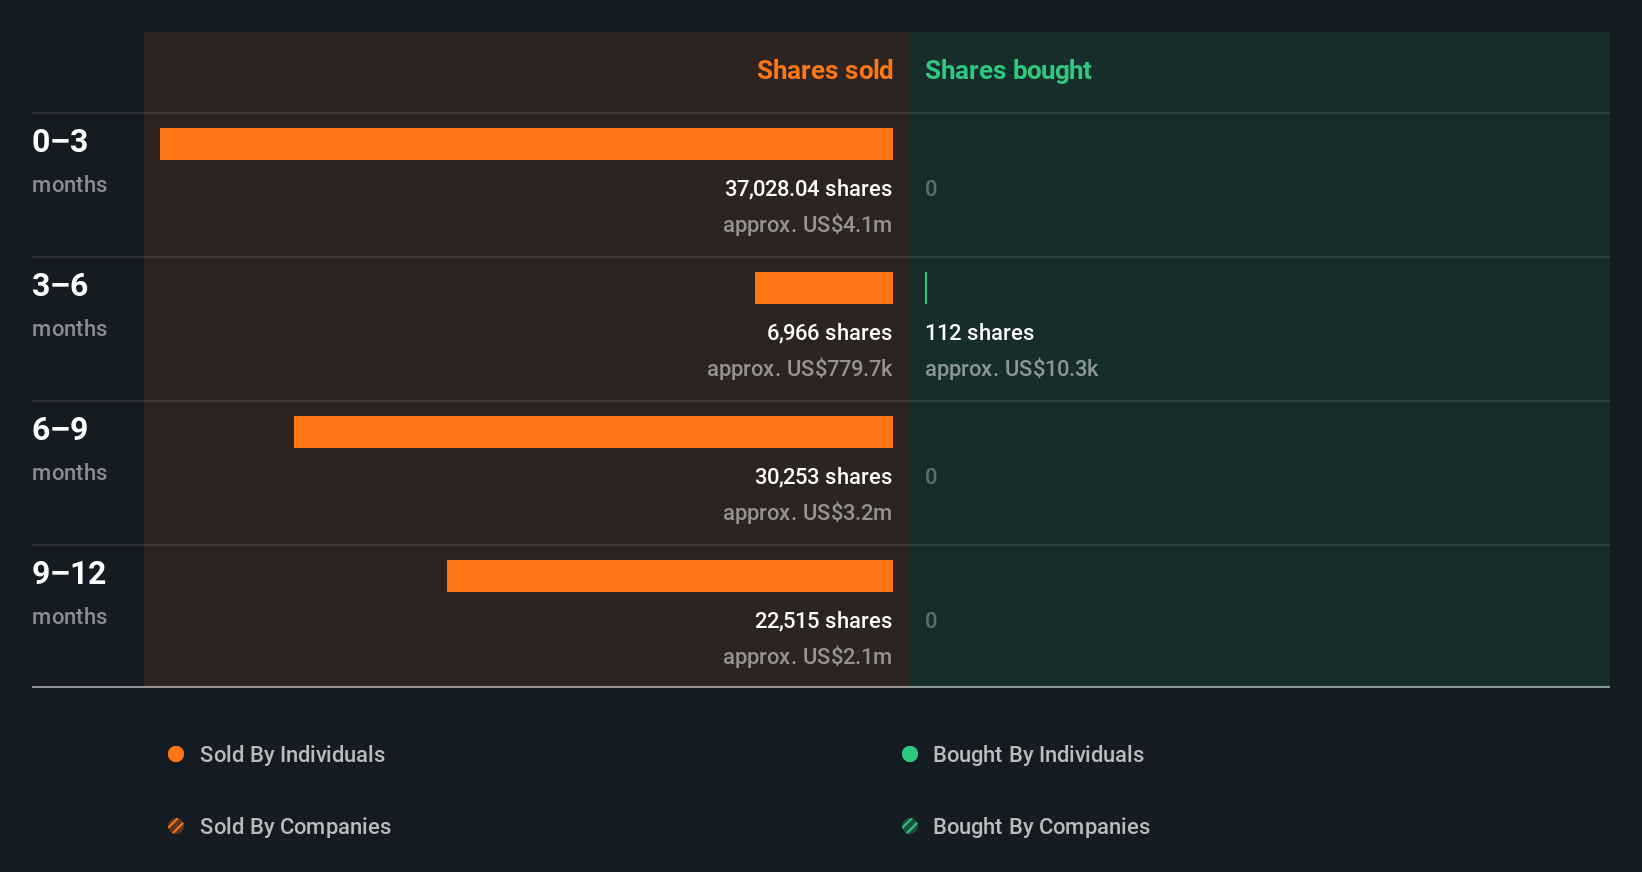Click the approx. US$3.2m value
Viewport: 1642px width, 872px height.
pos(807,513)
